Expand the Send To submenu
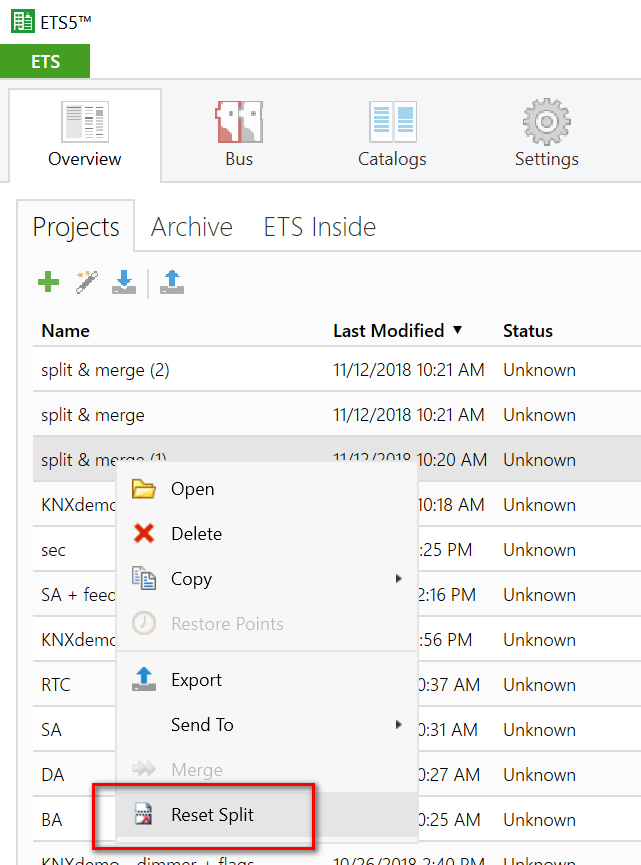The image size is (641, 865). click(267, 724)
